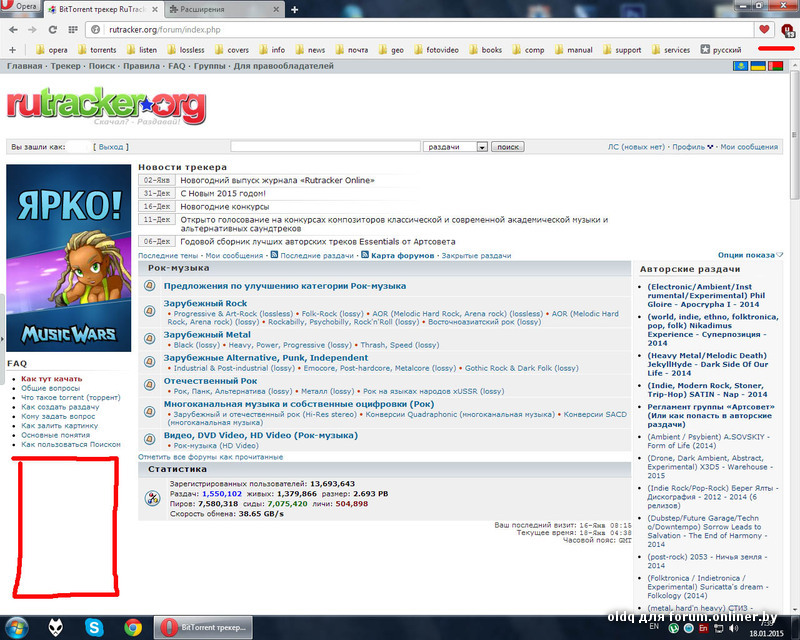This screenshot has width=800, height=640.
Task: Open Регламент группы «Артсовет» link
Action: [x=711, y=415]
